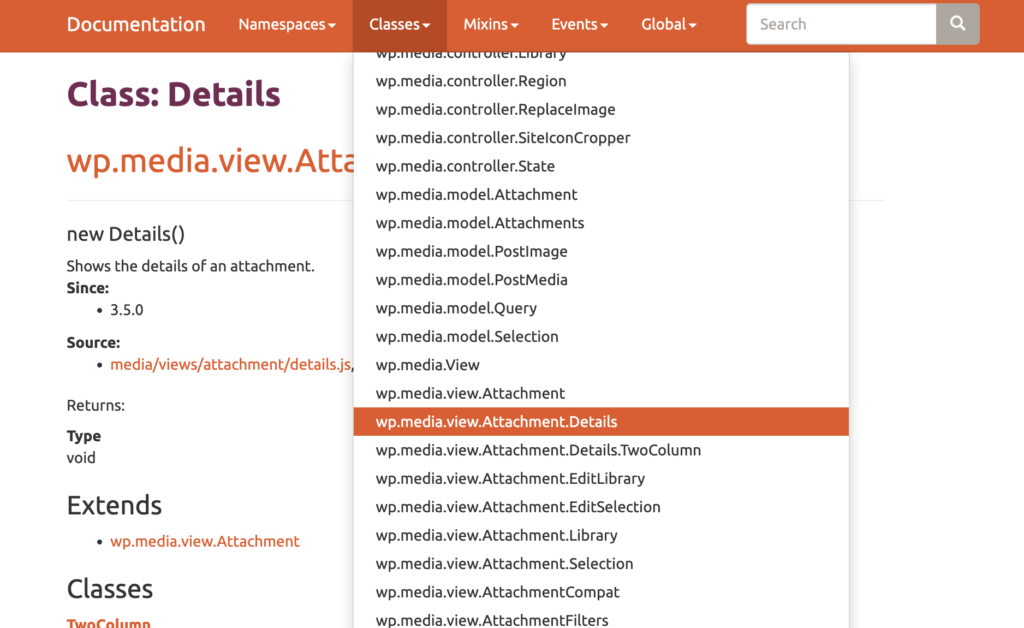Screen dimensions: 1024x628
Task: Open wp.media.model.Query class page
Action: [x=456, y=308]
